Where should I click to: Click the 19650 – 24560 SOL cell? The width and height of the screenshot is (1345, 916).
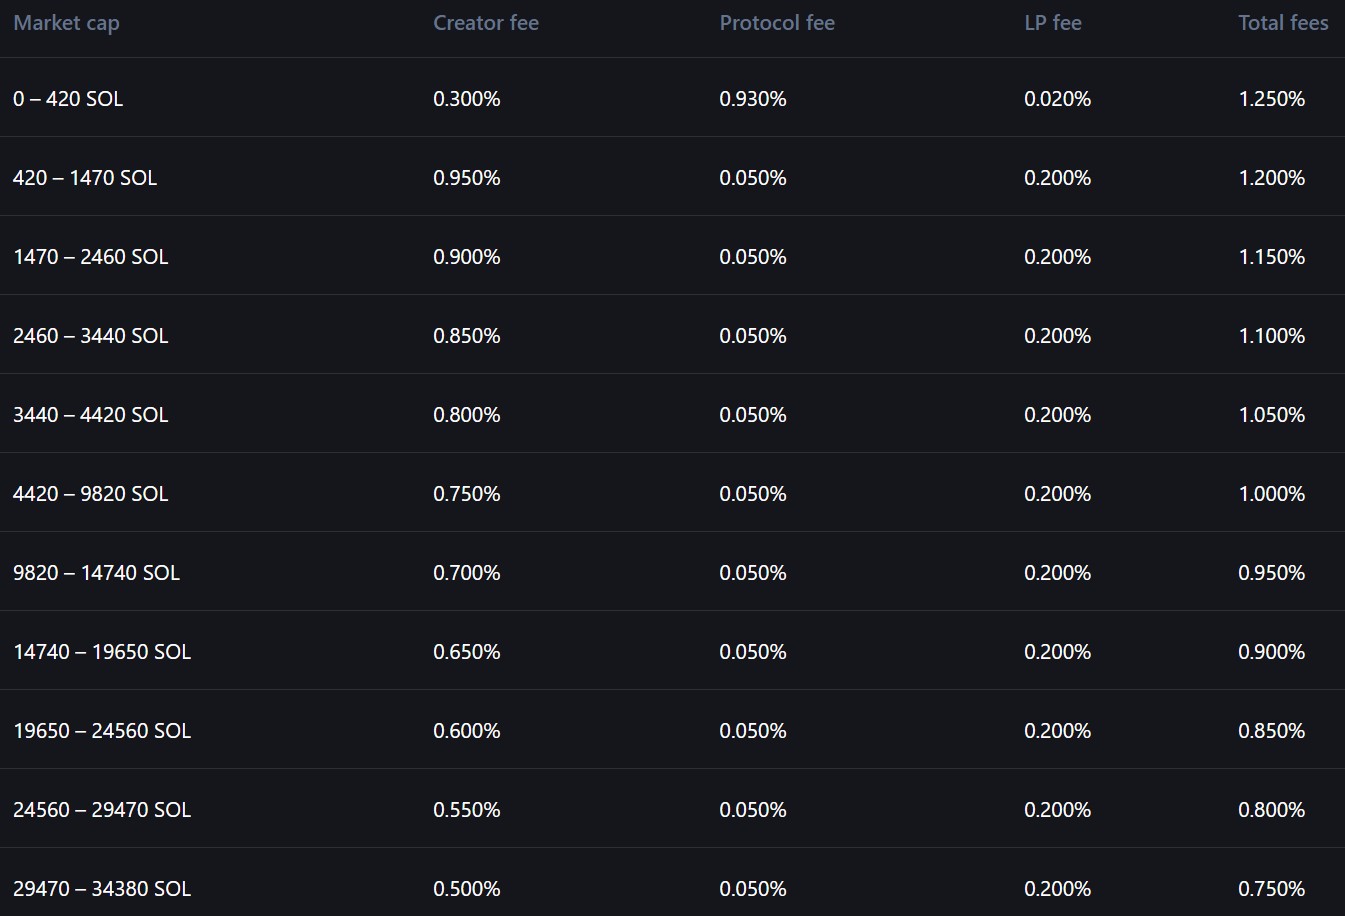point(102,731)
